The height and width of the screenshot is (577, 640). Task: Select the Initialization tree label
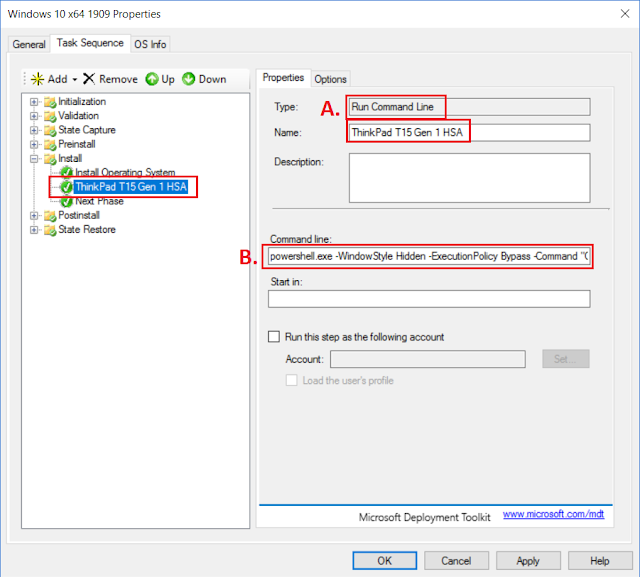coord(82,102)
